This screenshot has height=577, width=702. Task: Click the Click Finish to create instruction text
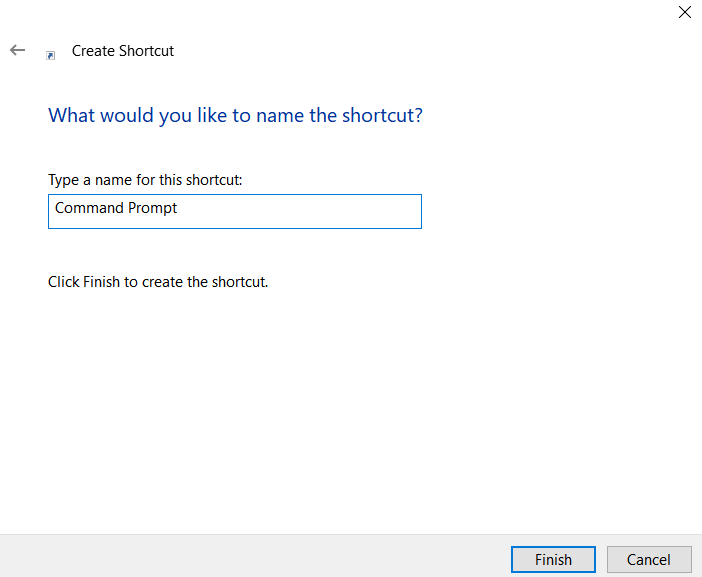click(x=158, y=282)
